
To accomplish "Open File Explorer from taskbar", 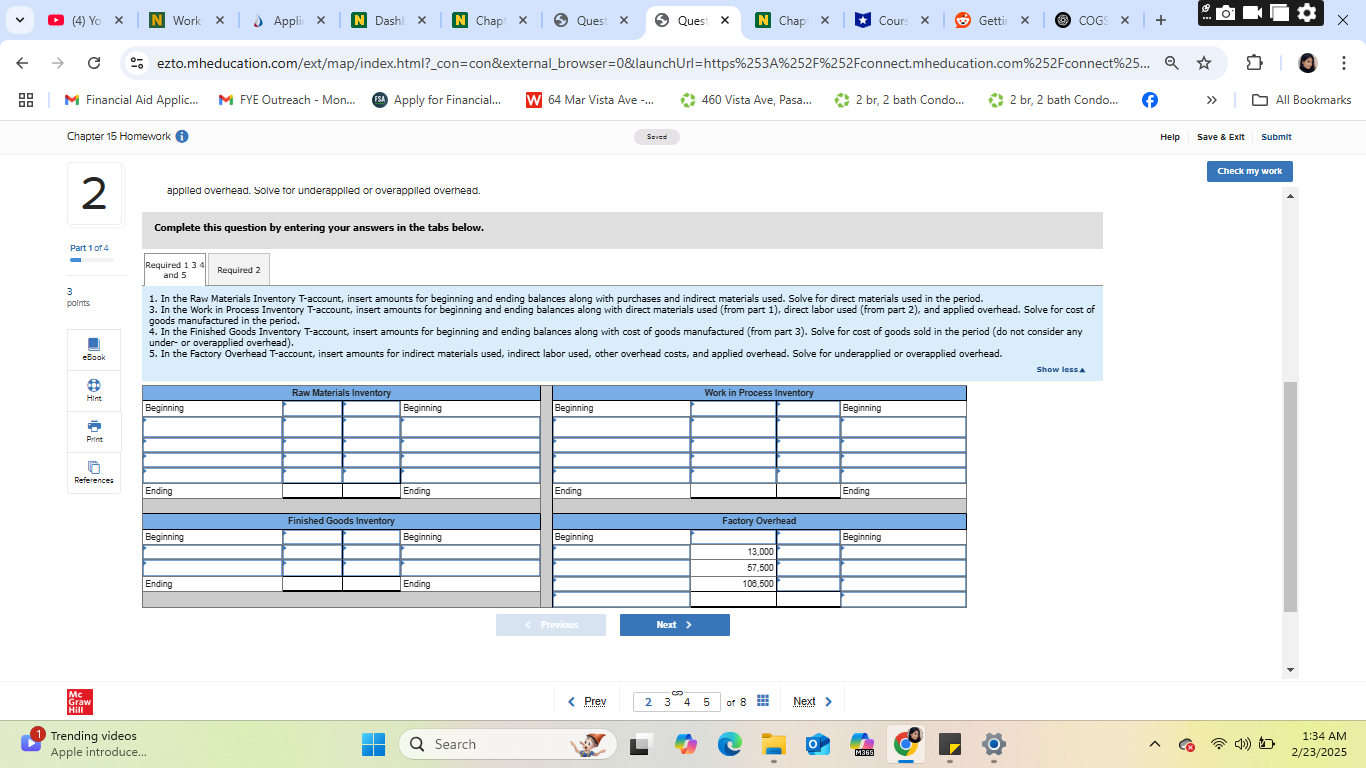I will click(774, 744).
